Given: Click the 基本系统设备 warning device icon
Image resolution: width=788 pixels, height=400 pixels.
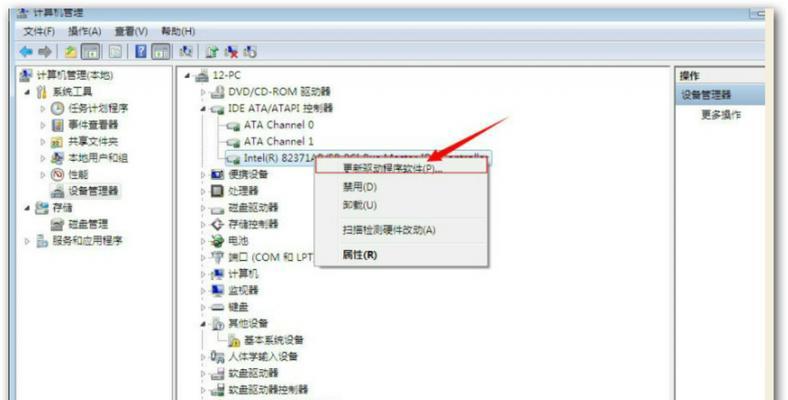Looking at the screenshot, I should pos(234,340).
